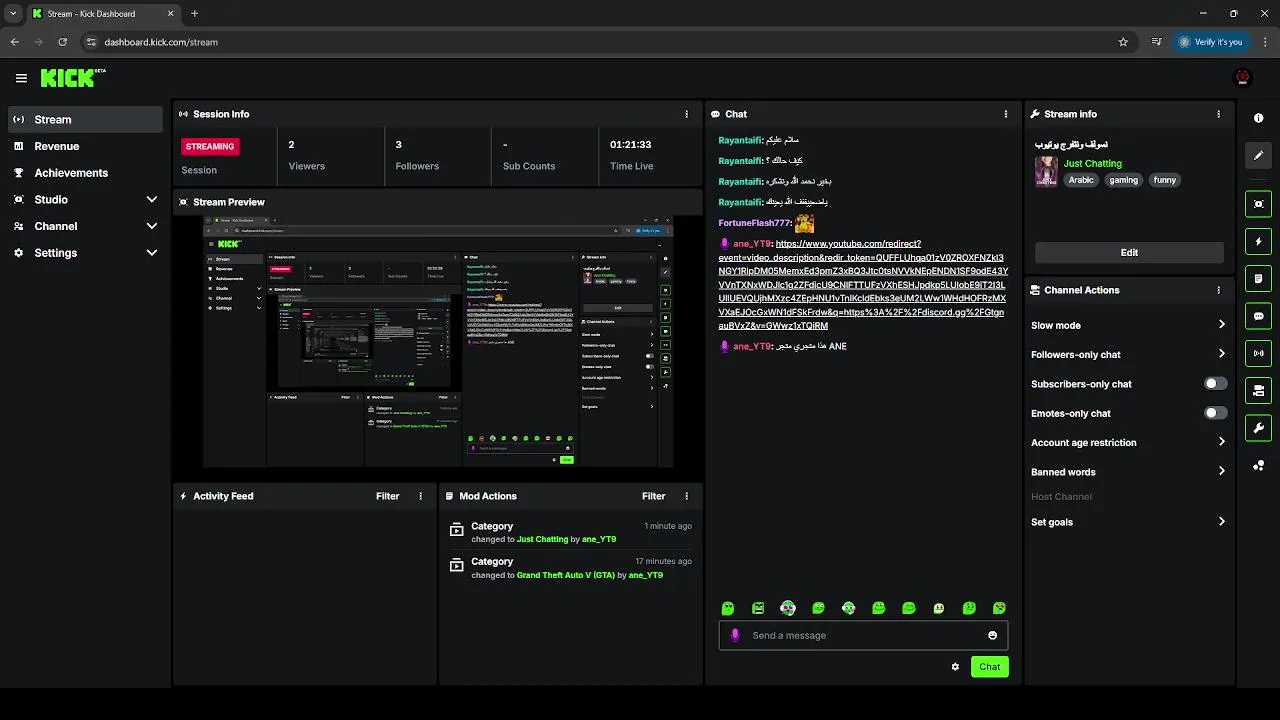Click the info icon in right sidebar
1280x720 pixels.
tap(1258, 118)
